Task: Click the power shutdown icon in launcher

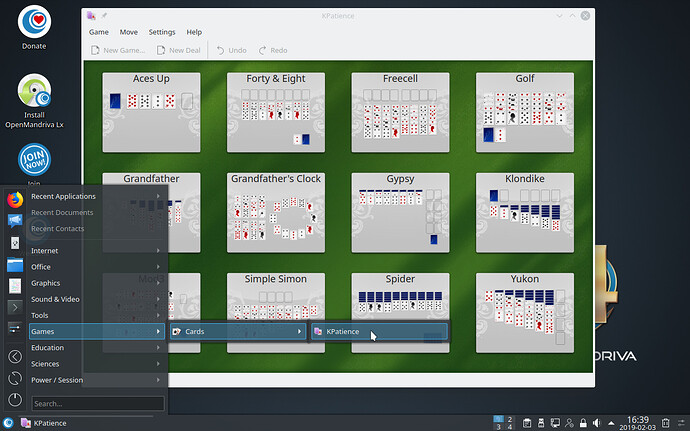Action: pyautogui.click(x=15, y=400)
